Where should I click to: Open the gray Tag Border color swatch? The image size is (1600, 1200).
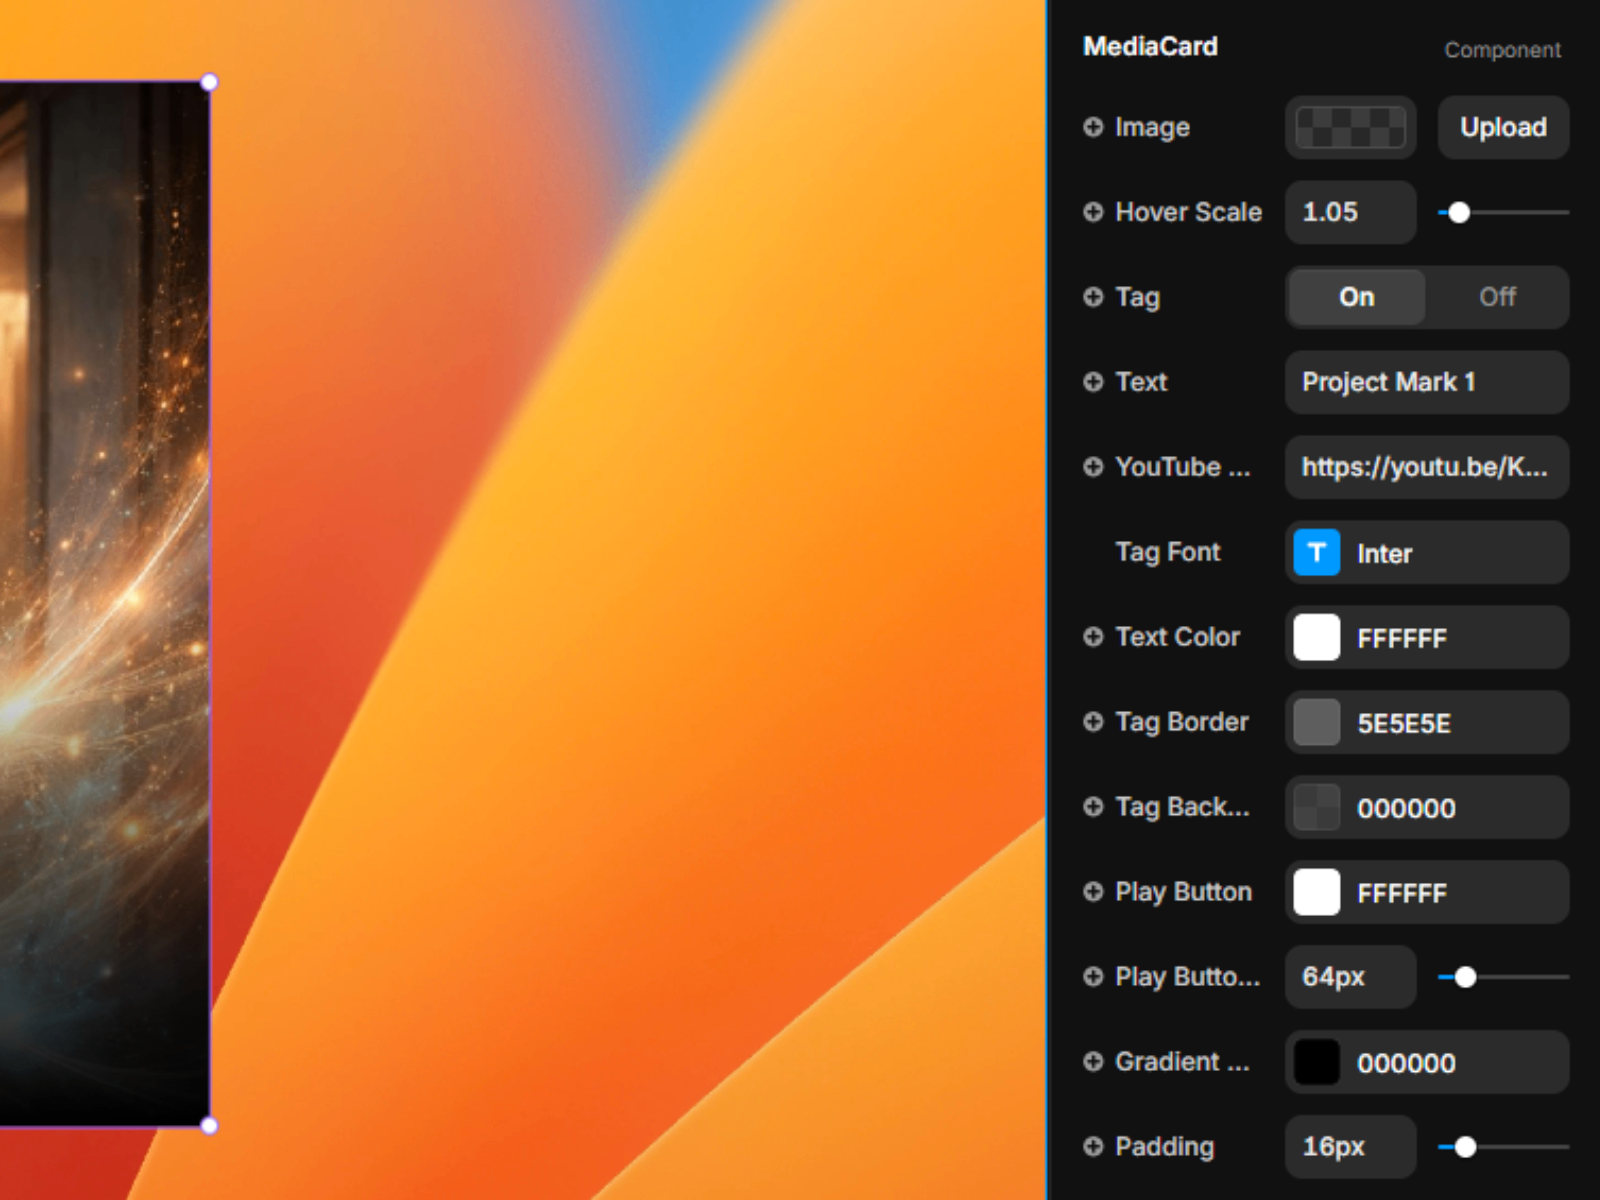pyautogui.click(x=1316, y=723)
